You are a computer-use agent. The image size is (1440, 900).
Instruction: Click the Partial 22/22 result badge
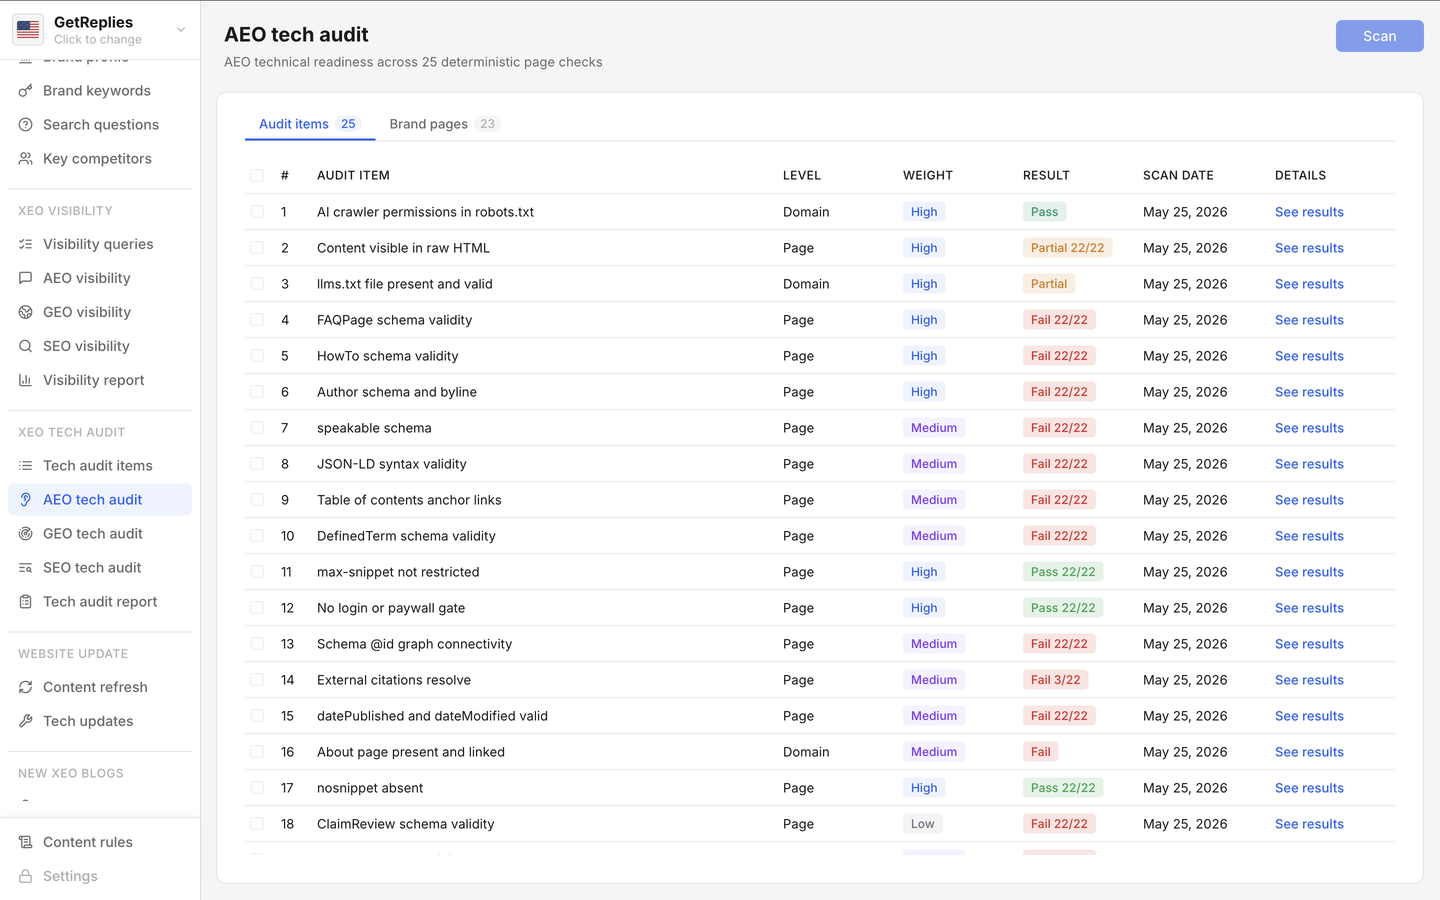[1067, 248]
